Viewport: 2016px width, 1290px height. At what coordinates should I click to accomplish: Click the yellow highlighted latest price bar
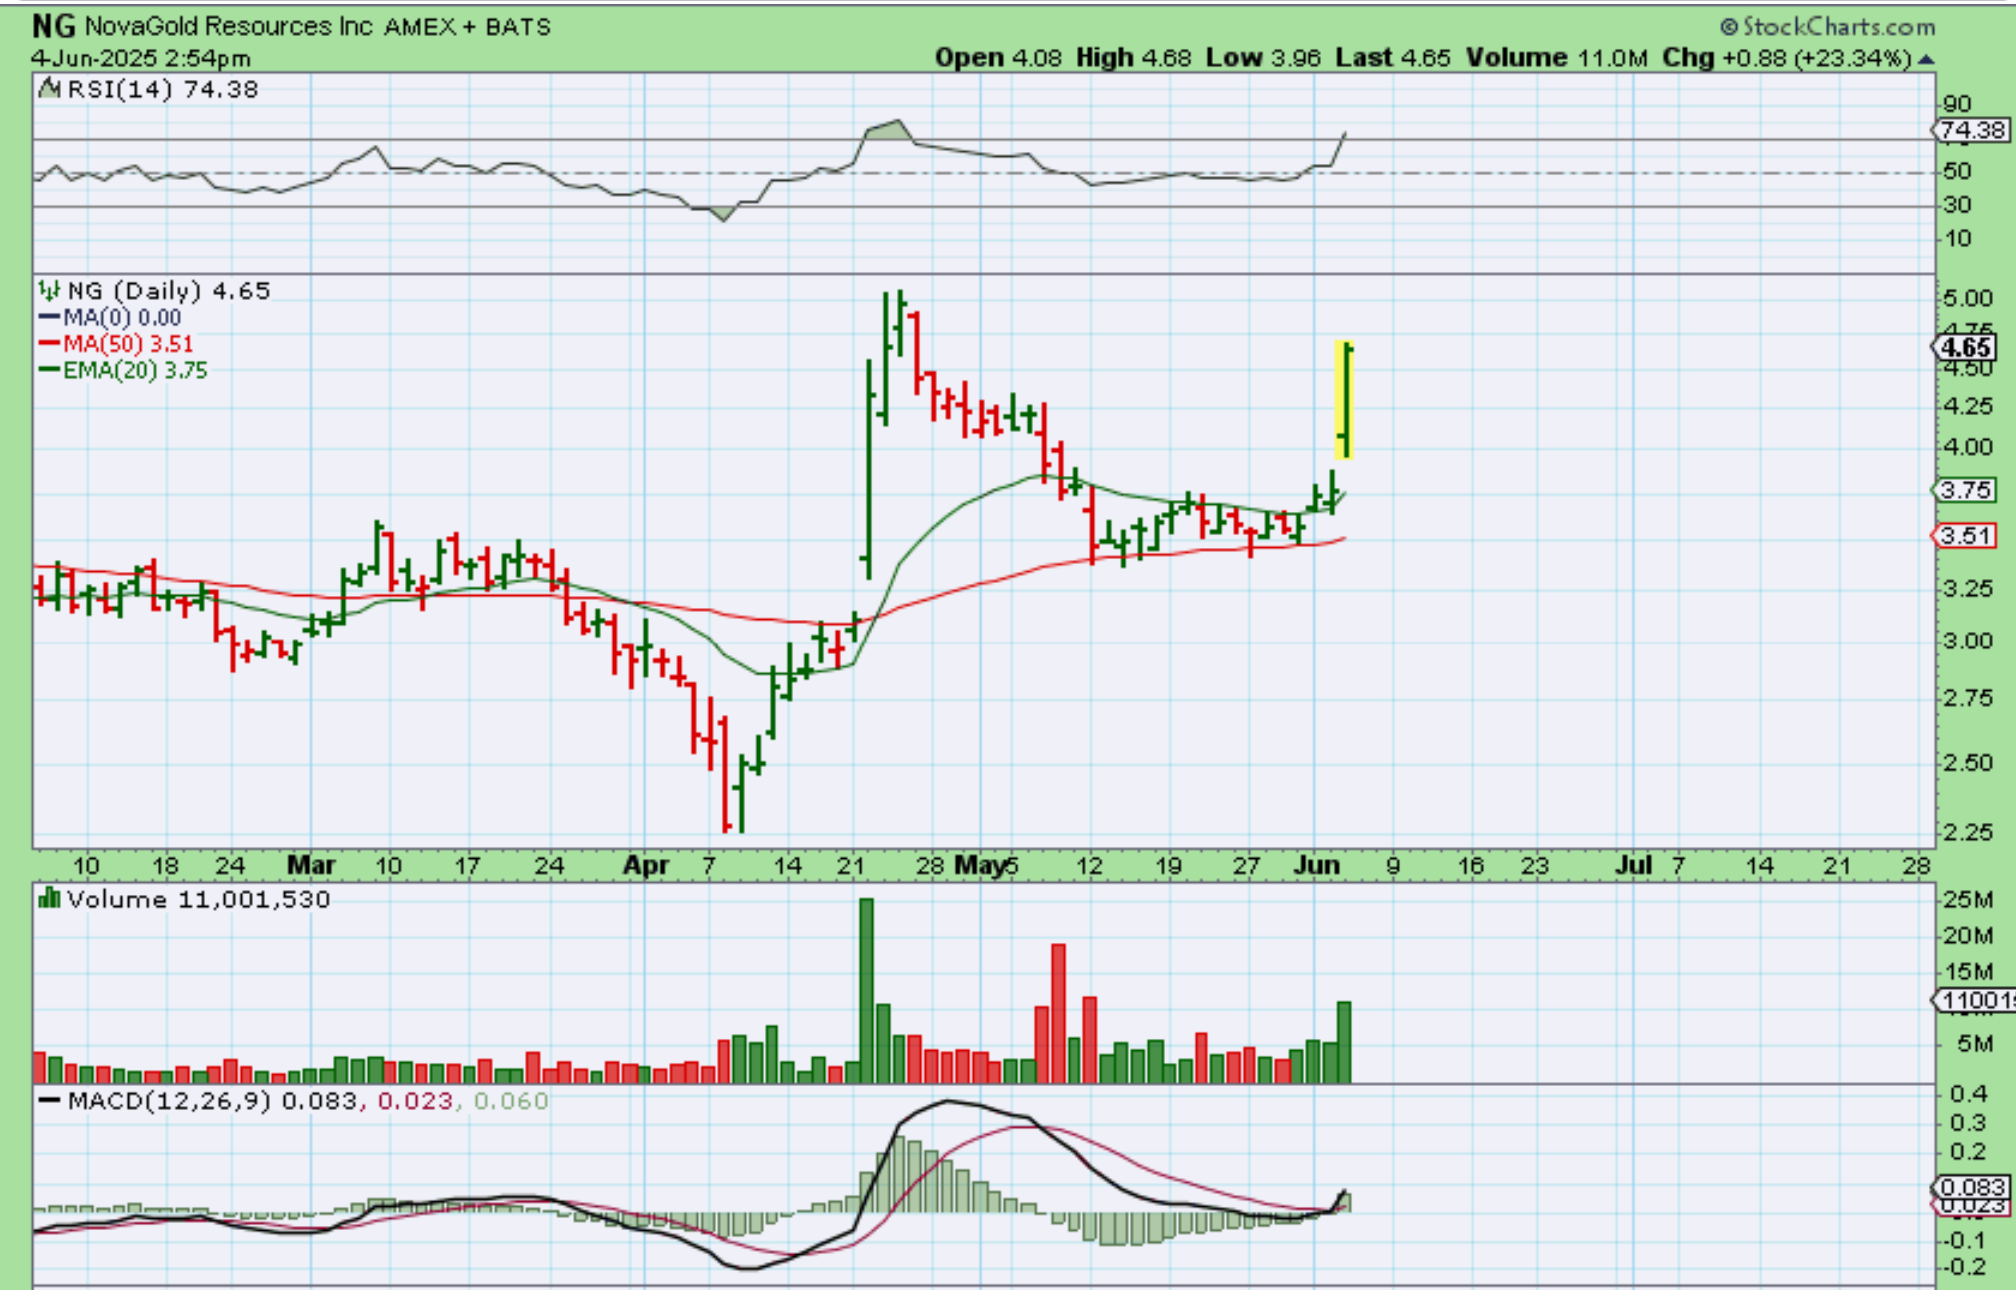(1345, 400)
